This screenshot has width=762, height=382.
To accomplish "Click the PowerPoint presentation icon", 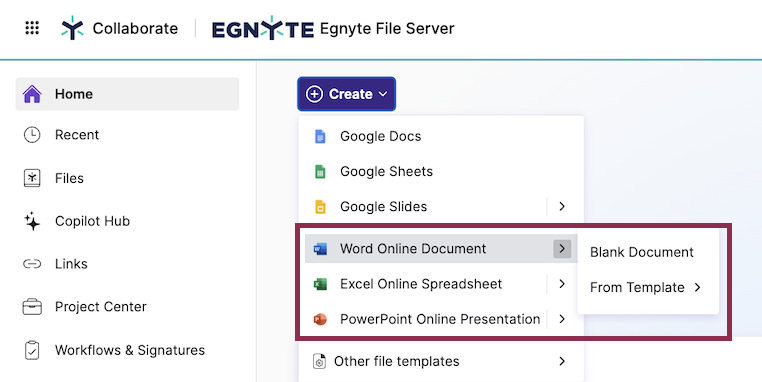I will pos(320,319).
